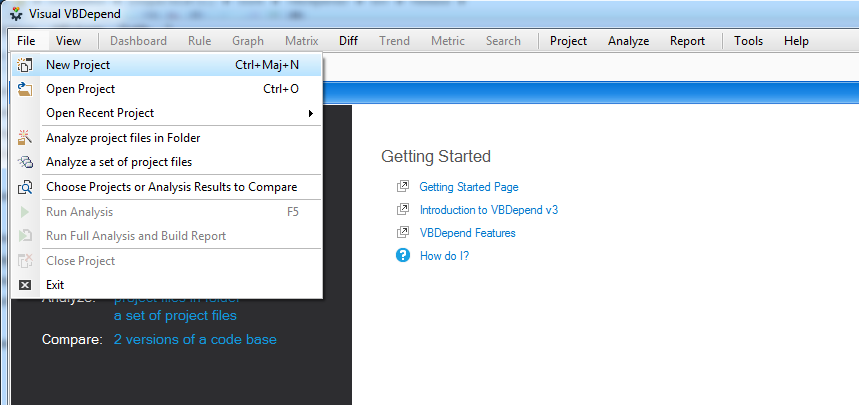The width and height of the screenshot is (859, 405).
Task: Open the Report menu
Action: [x=687, y=41]
